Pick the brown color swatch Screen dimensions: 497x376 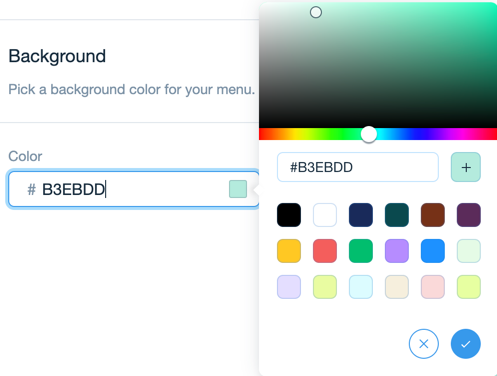click(433, 215)
